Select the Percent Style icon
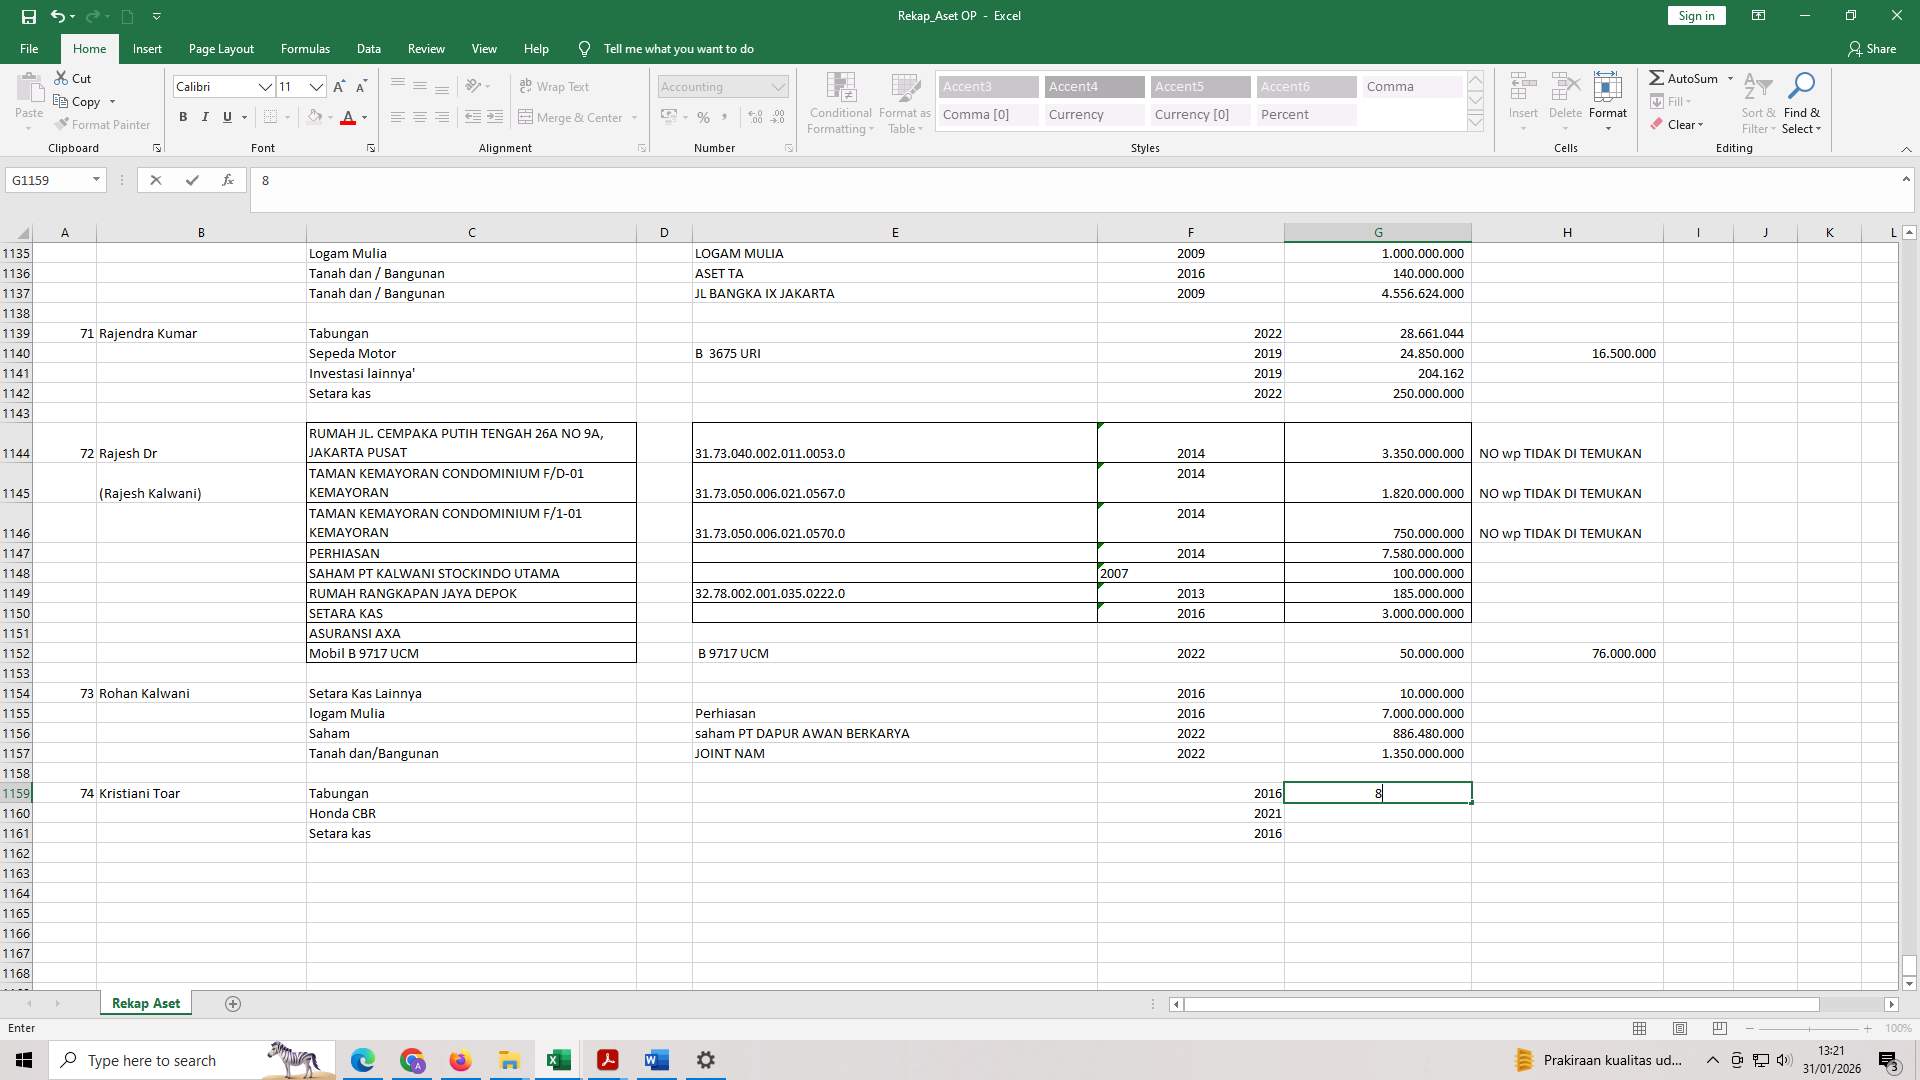The height and width of the screenshot is (1080, 1920). pyautogui.click(x=703, y=117)
